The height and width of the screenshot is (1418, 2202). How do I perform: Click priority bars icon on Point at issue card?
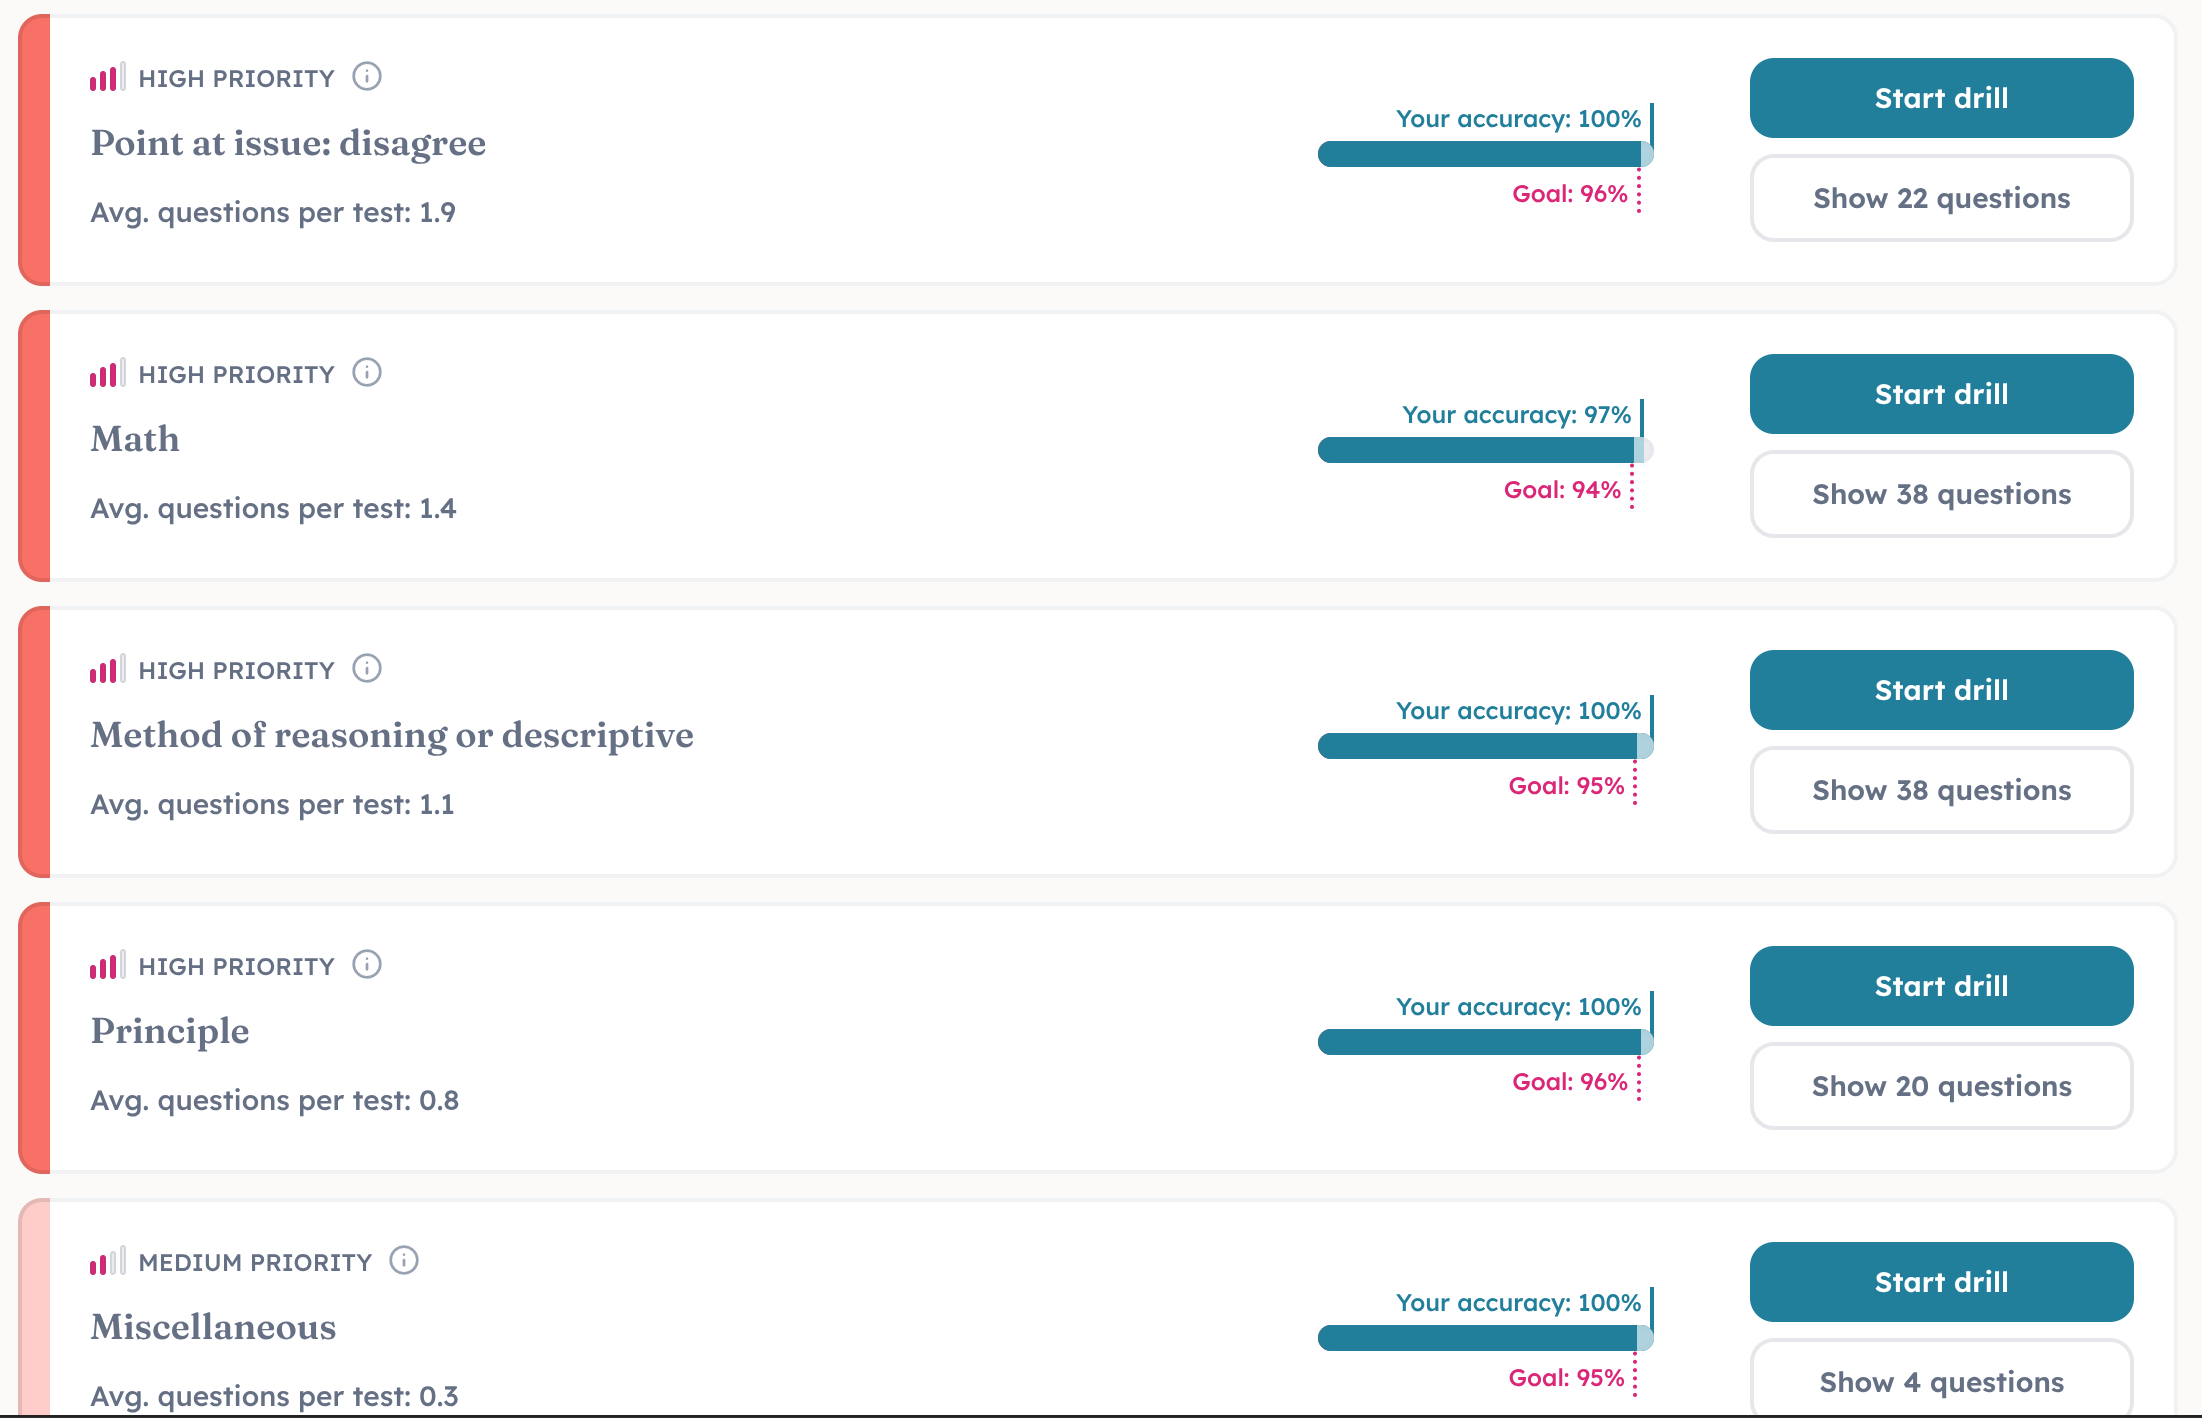coord(107,78)
